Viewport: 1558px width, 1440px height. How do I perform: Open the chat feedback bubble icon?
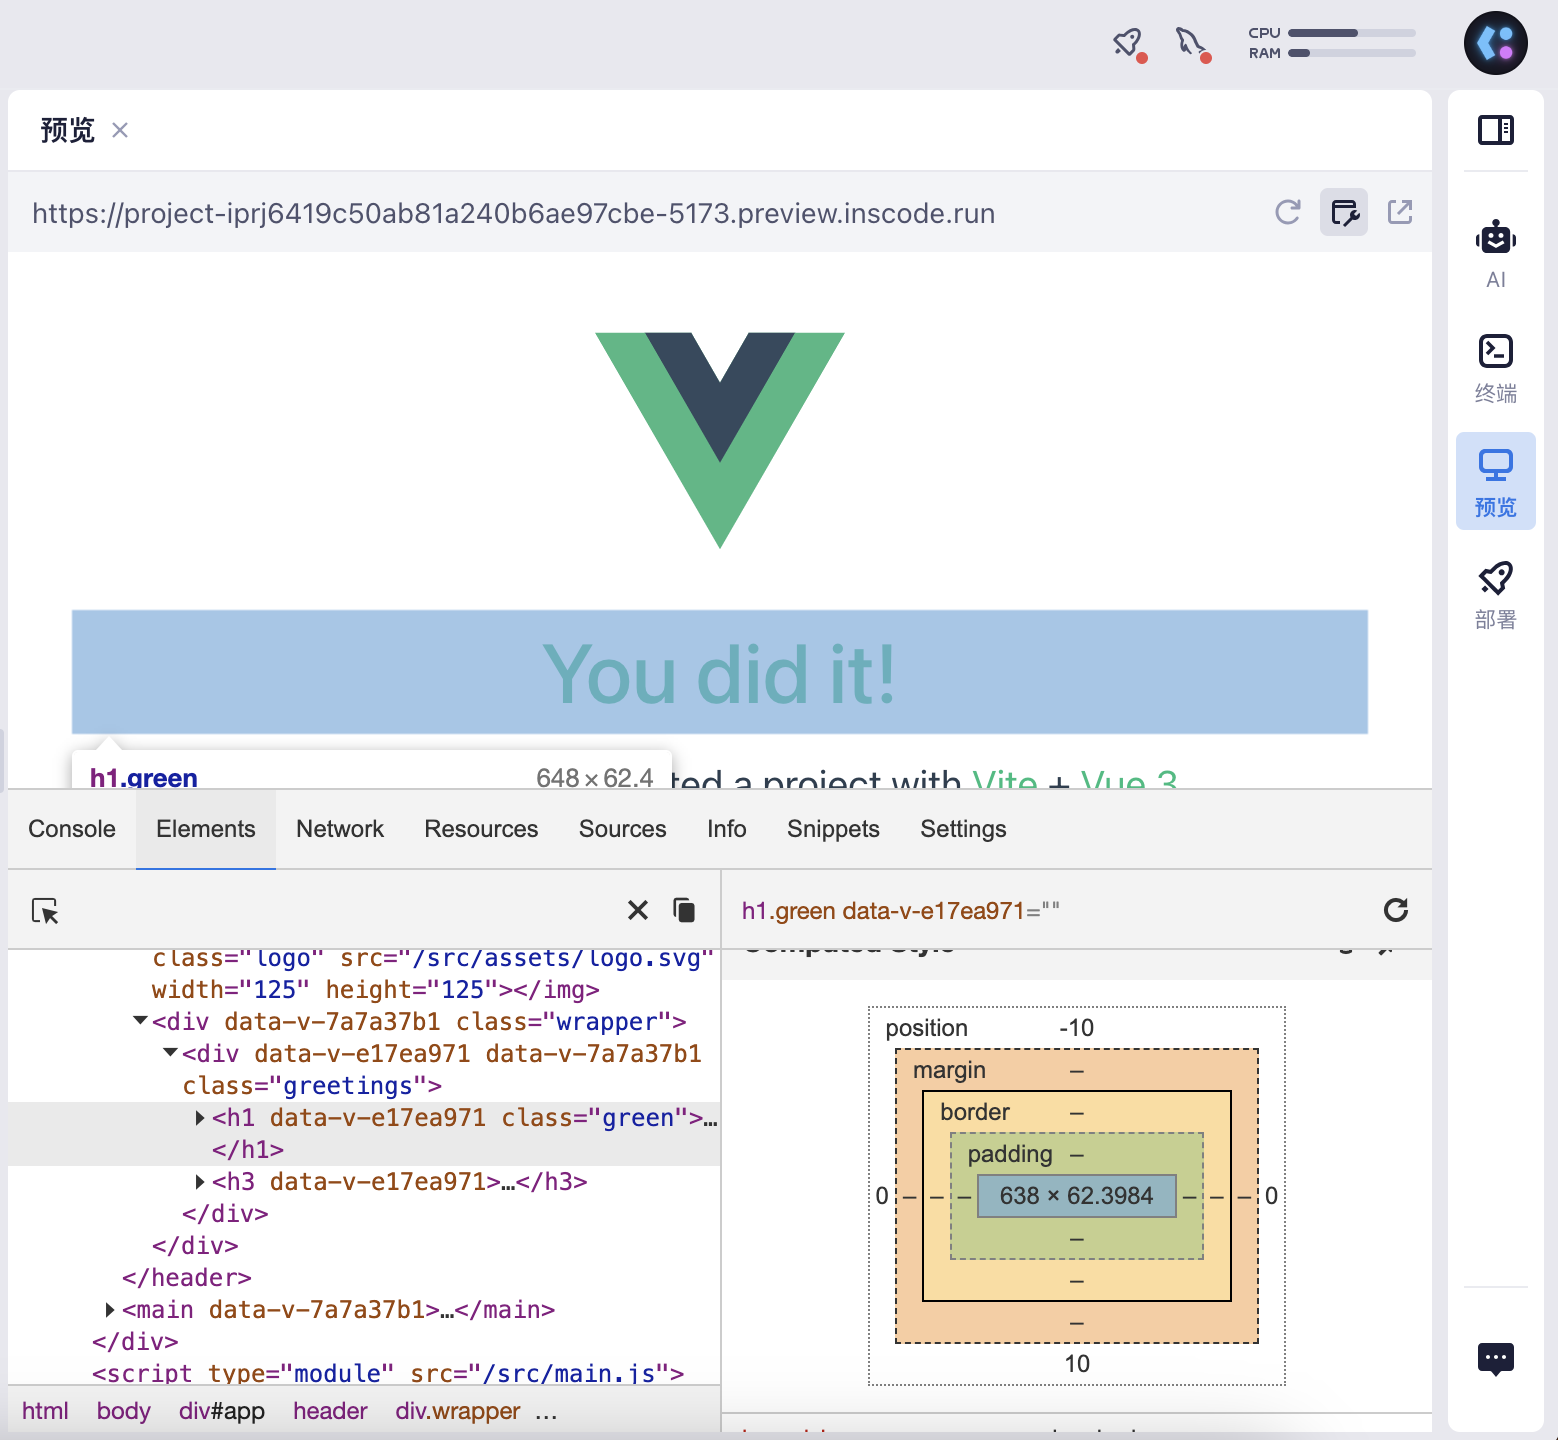pos(1495,1359)
